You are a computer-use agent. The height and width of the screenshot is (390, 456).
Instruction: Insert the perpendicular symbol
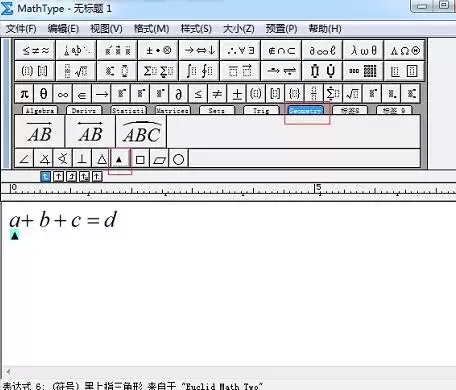tap(82, 160)
